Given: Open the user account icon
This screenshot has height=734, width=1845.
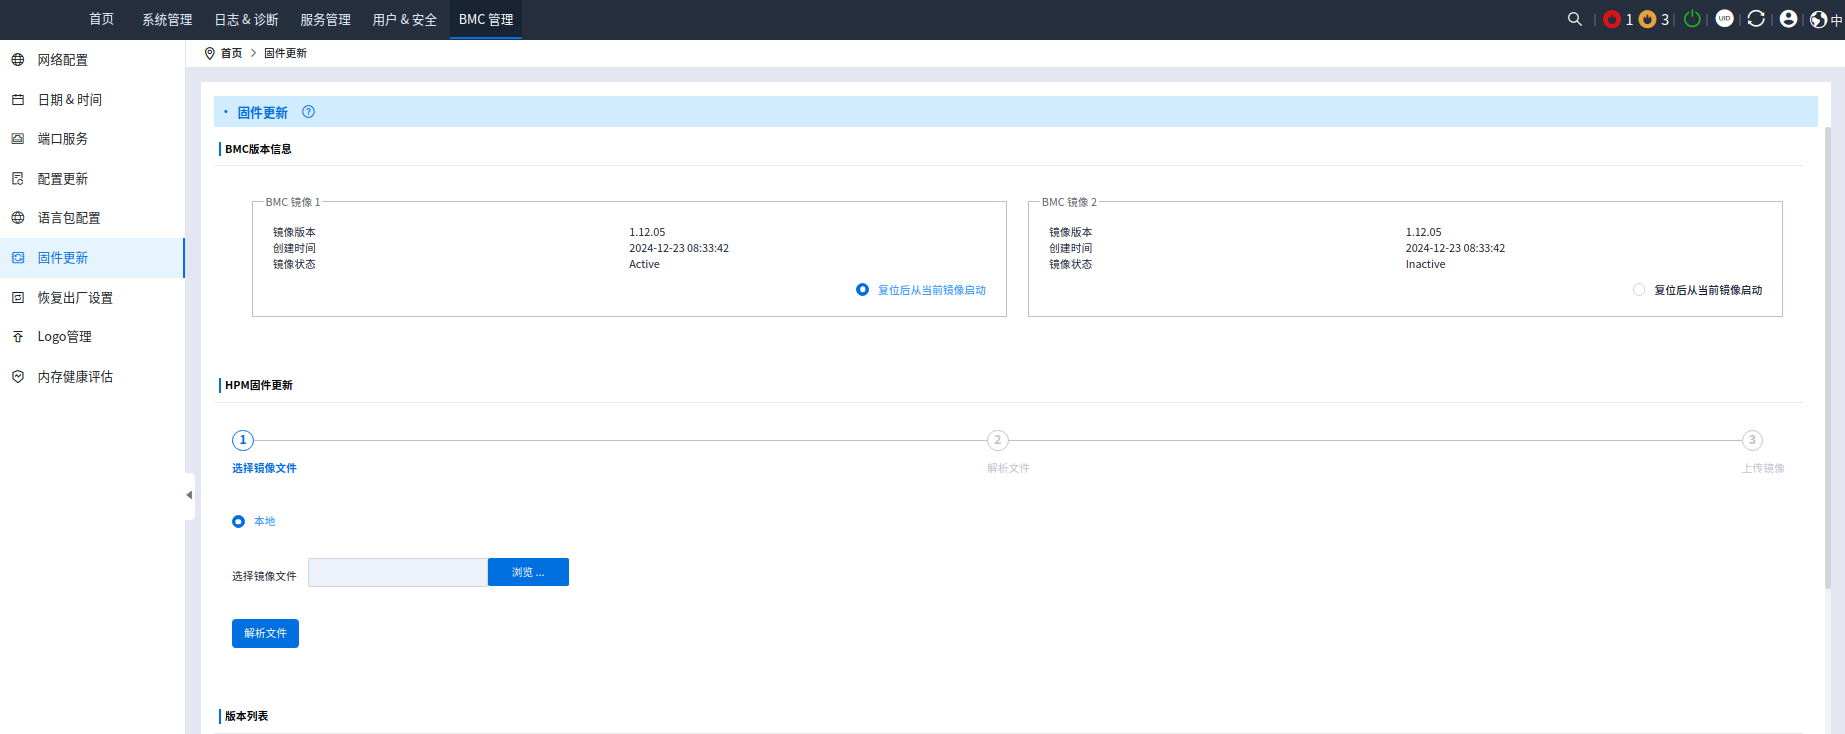Looking at the screenshot, I should [1789, 19].
